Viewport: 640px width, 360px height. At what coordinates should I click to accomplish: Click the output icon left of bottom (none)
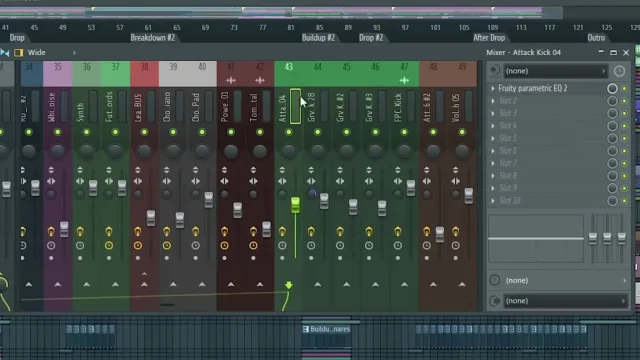(495, 301)
